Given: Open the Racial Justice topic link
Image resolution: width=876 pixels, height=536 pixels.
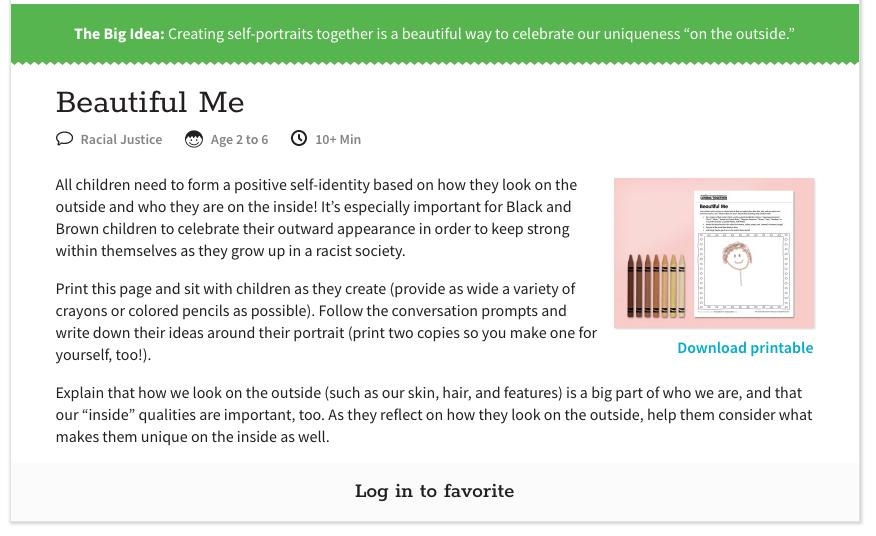Looking at the screenshot, I should (121, 140).
